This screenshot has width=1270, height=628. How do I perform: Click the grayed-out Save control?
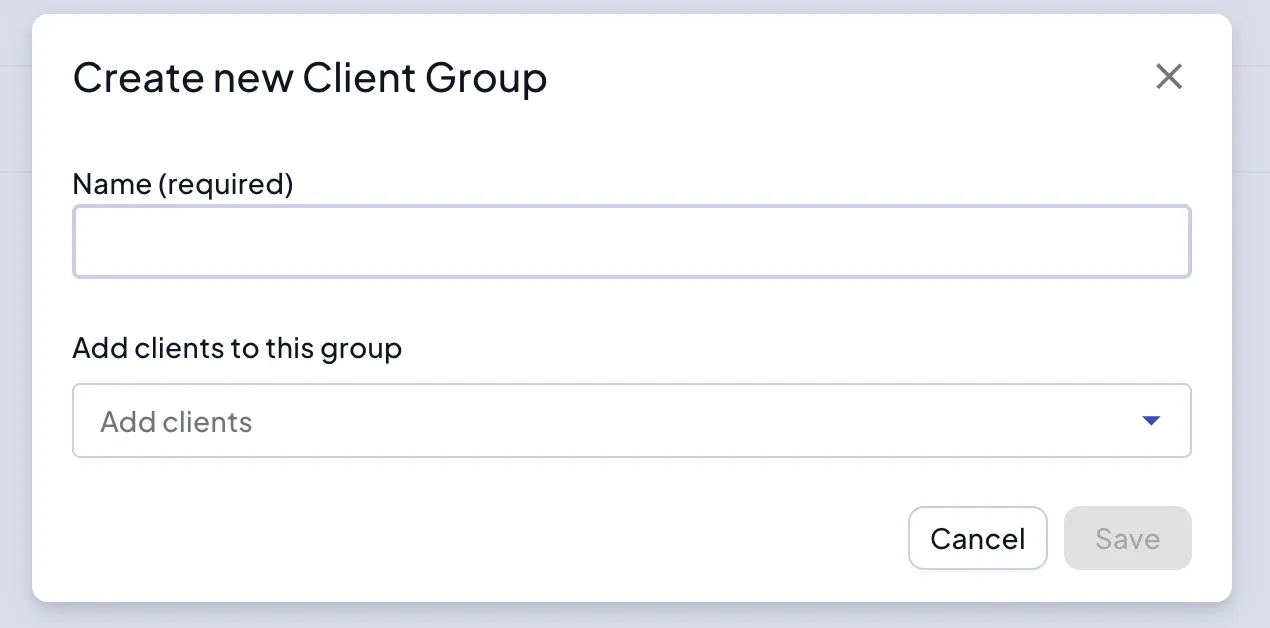click(x=1127, y=538)
